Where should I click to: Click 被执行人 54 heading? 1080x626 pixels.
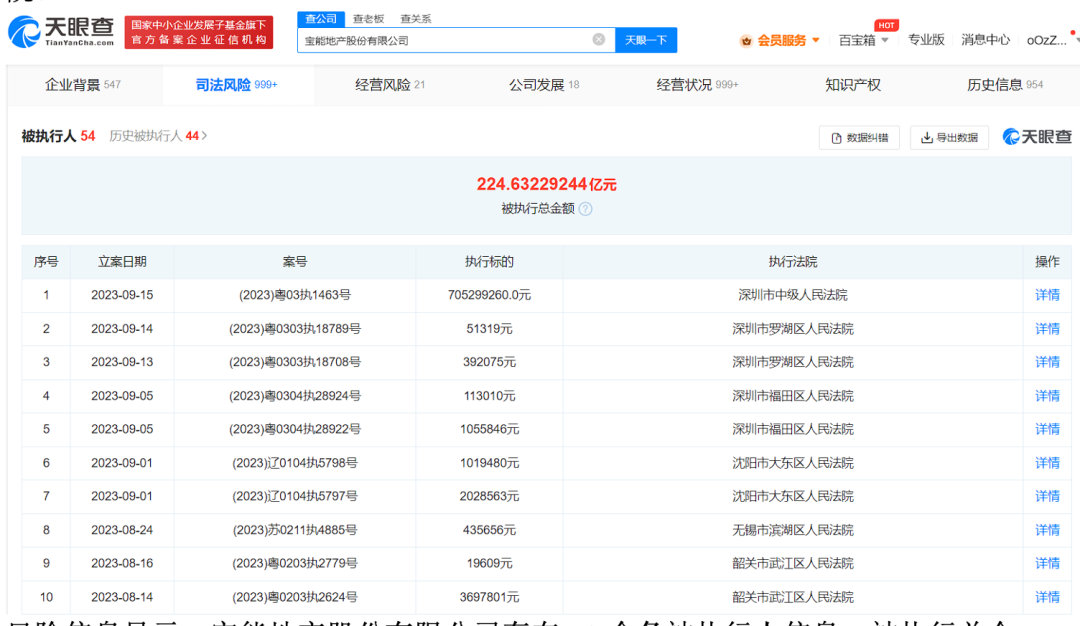click(59, 136)
